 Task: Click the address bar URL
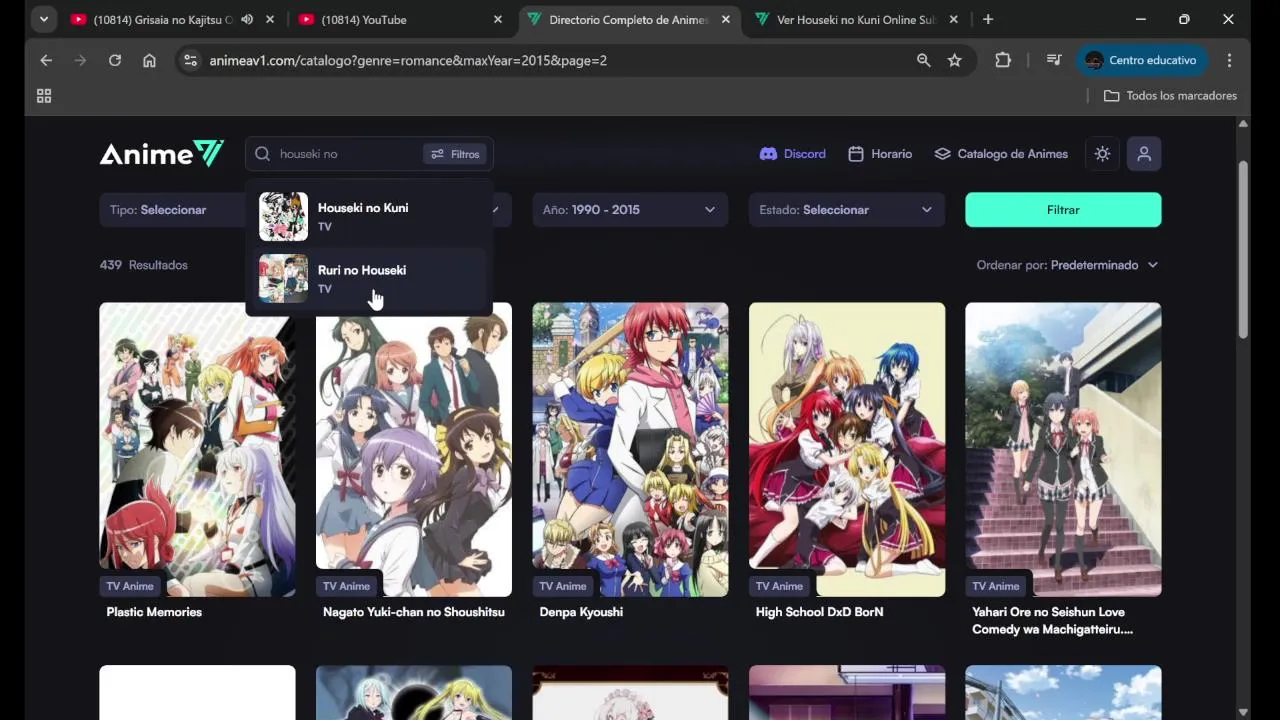coord(408,60)
